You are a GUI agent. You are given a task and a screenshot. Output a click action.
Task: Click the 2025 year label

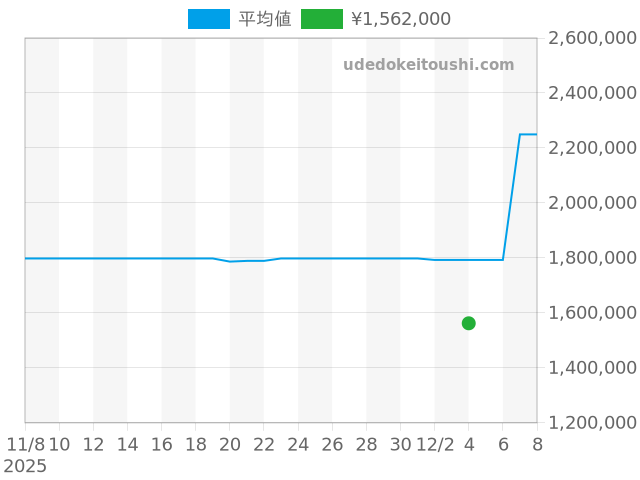point(25,466)
